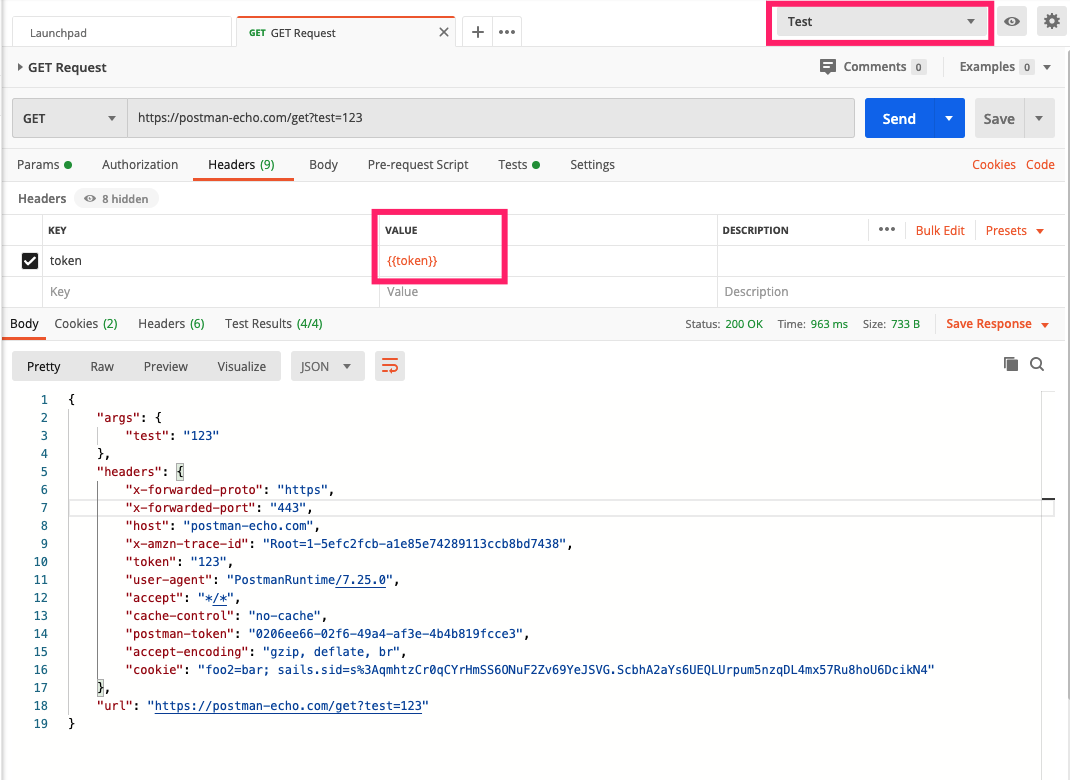This screenshot has height=780, width=1070.
Task: View the Test Results (4/4) tab
Action: click(274, 323)
